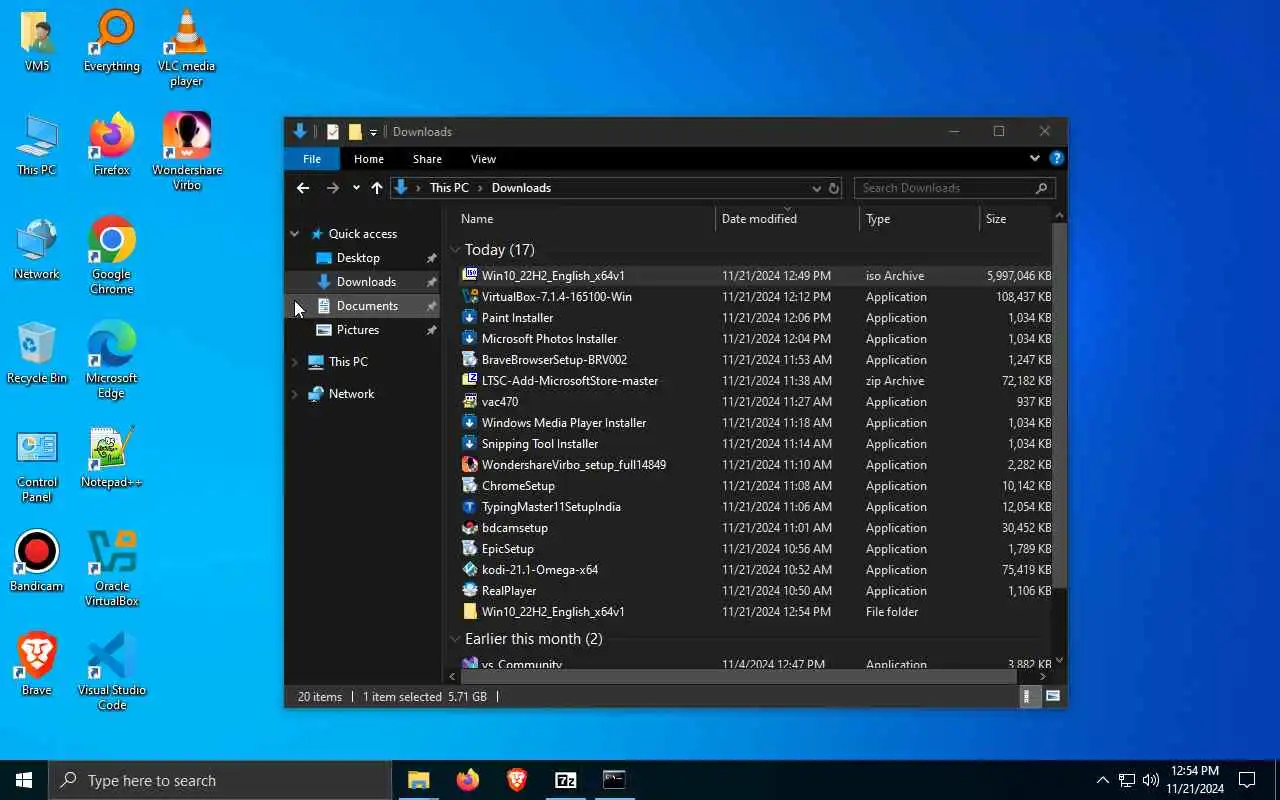Select the Recycle Bin icon
1280x800 pixels.
(37, 353)
